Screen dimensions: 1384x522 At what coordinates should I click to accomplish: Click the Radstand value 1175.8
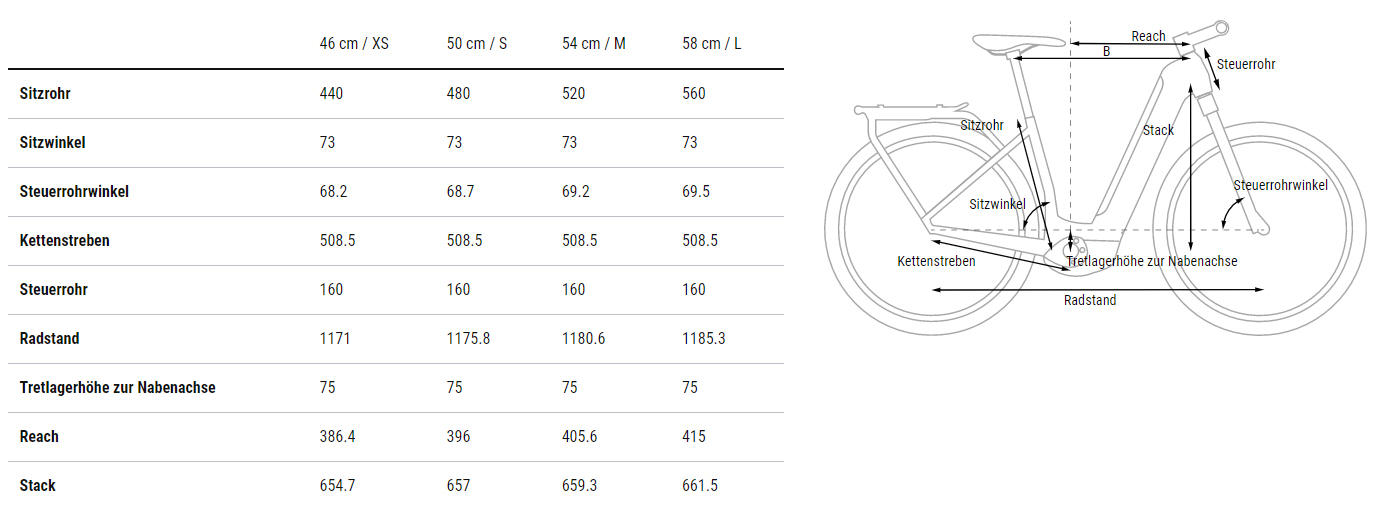[469, 338]
